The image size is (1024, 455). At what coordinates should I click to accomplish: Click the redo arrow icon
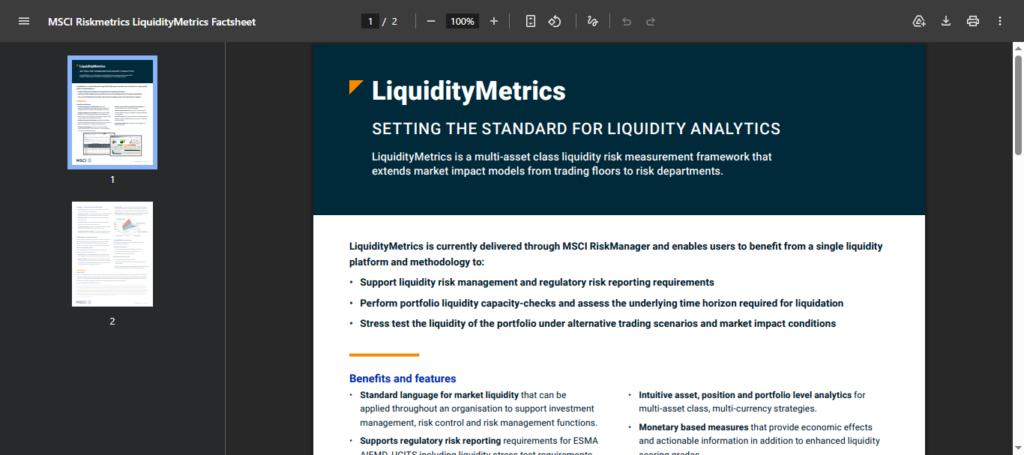click(x=650, y=21)
